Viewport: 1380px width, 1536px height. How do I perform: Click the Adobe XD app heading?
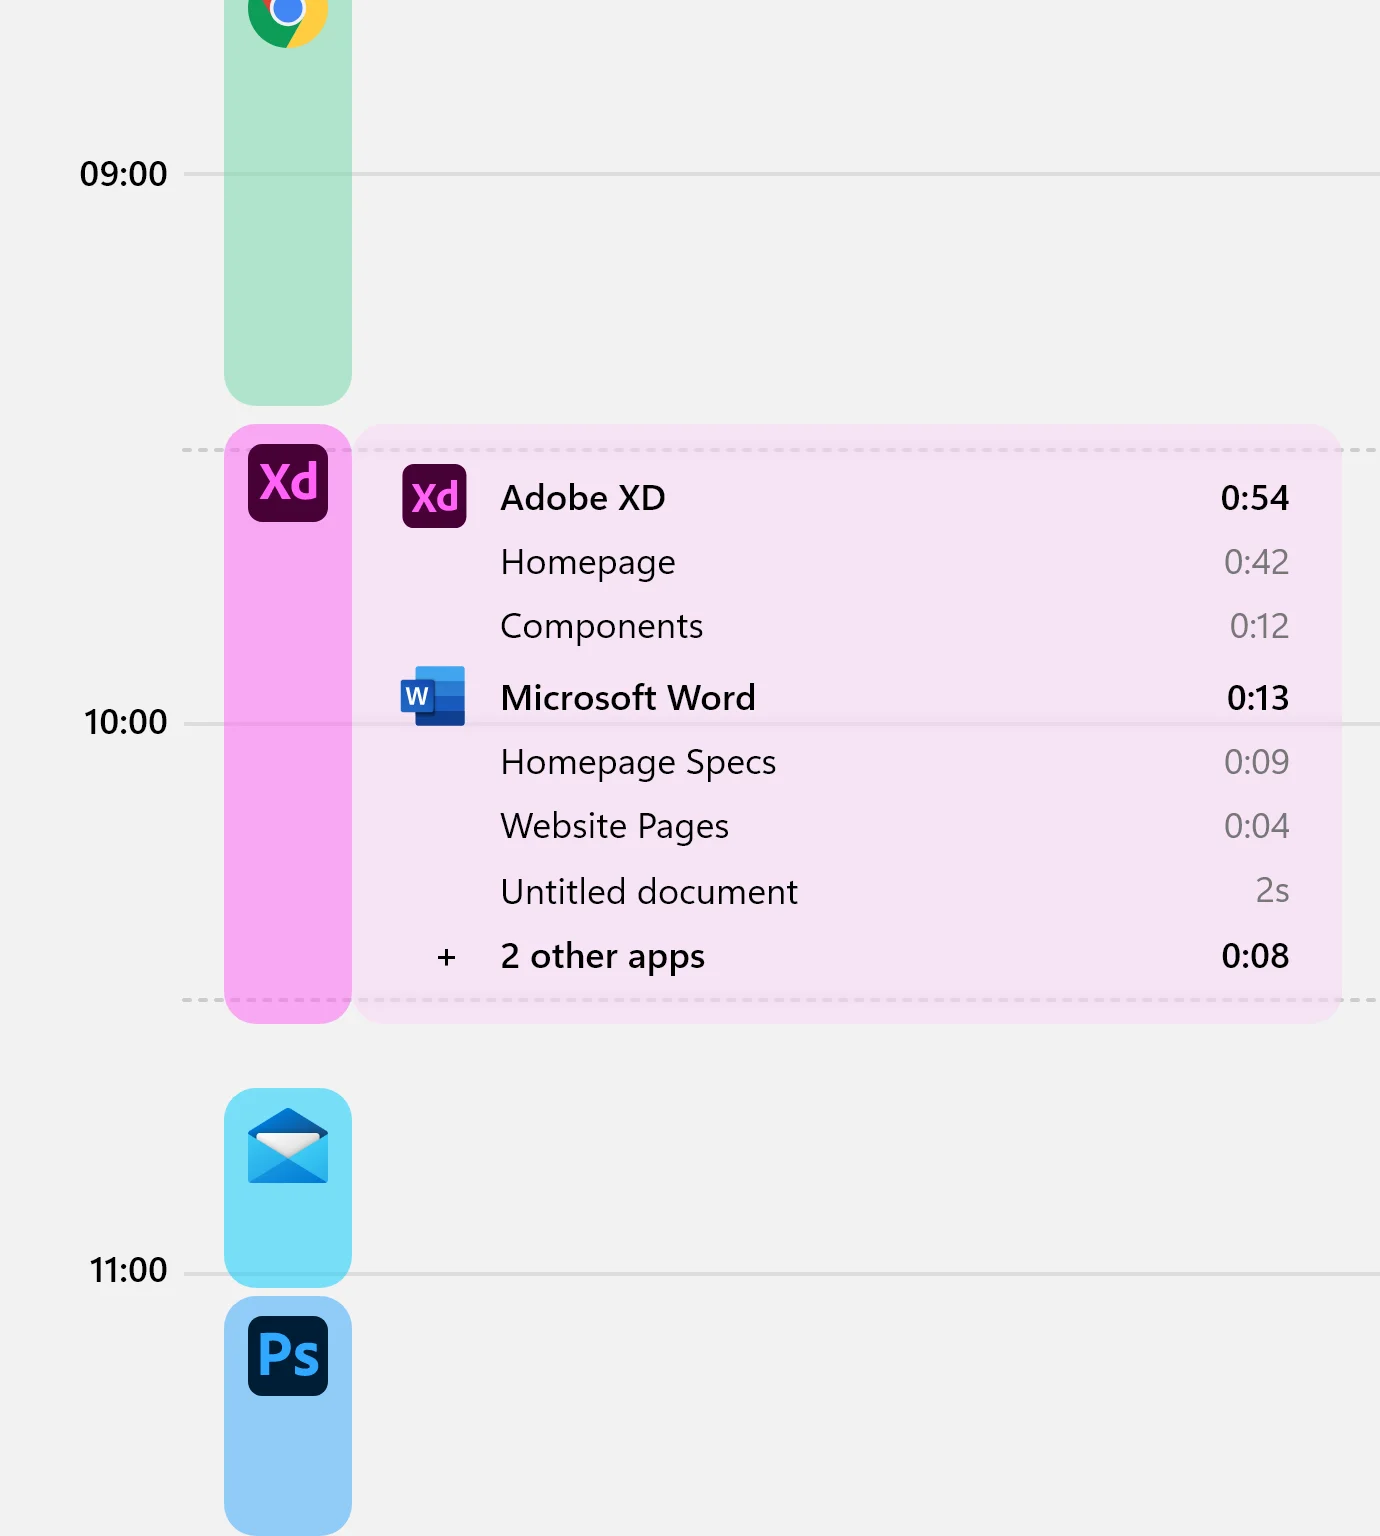point(583,498)
